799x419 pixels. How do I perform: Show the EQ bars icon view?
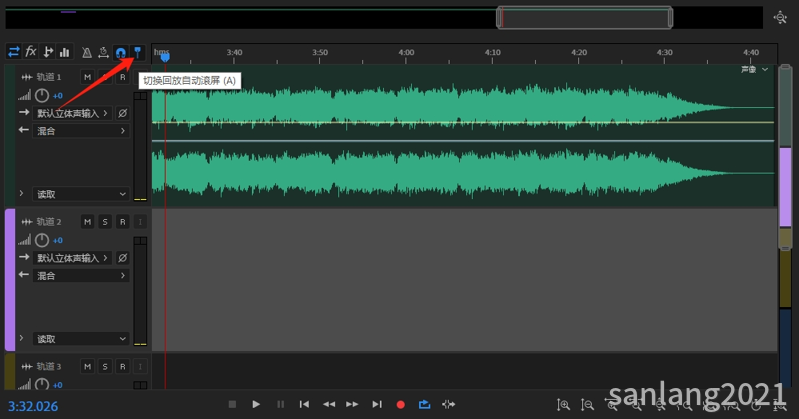[x=65, y=52]
